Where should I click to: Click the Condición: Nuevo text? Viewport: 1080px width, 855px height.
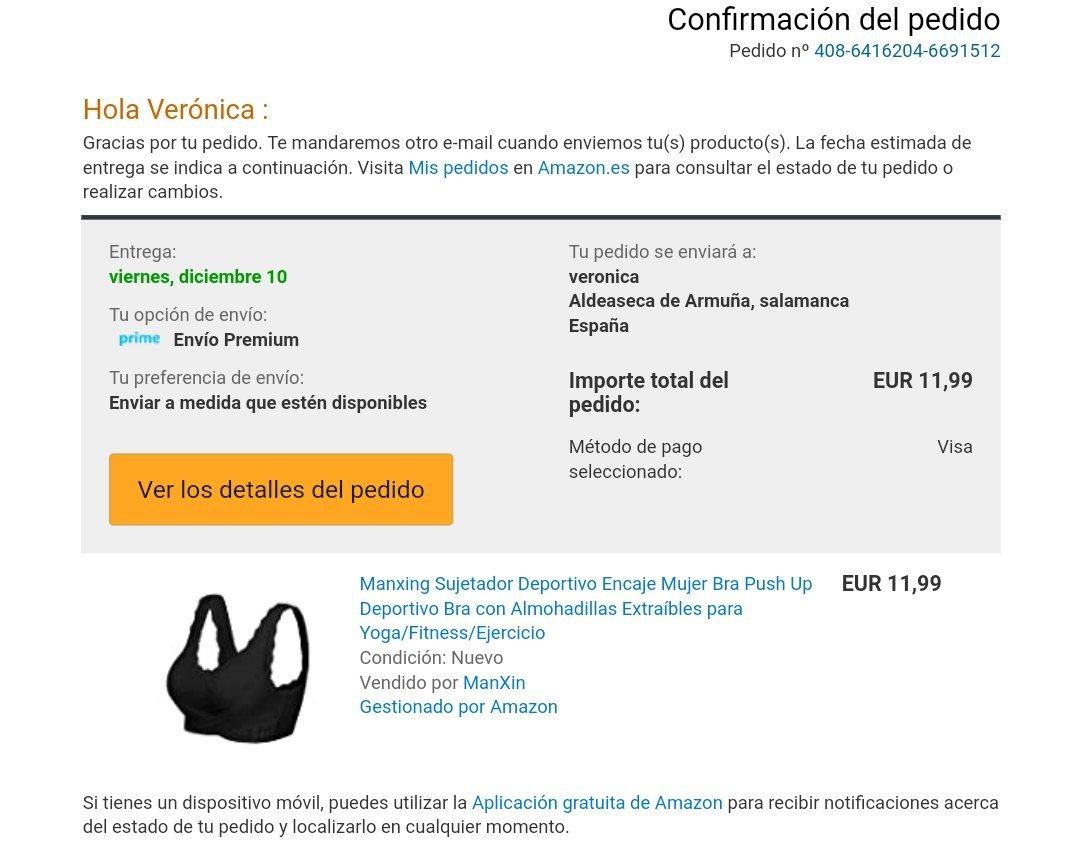pos(431,657)
